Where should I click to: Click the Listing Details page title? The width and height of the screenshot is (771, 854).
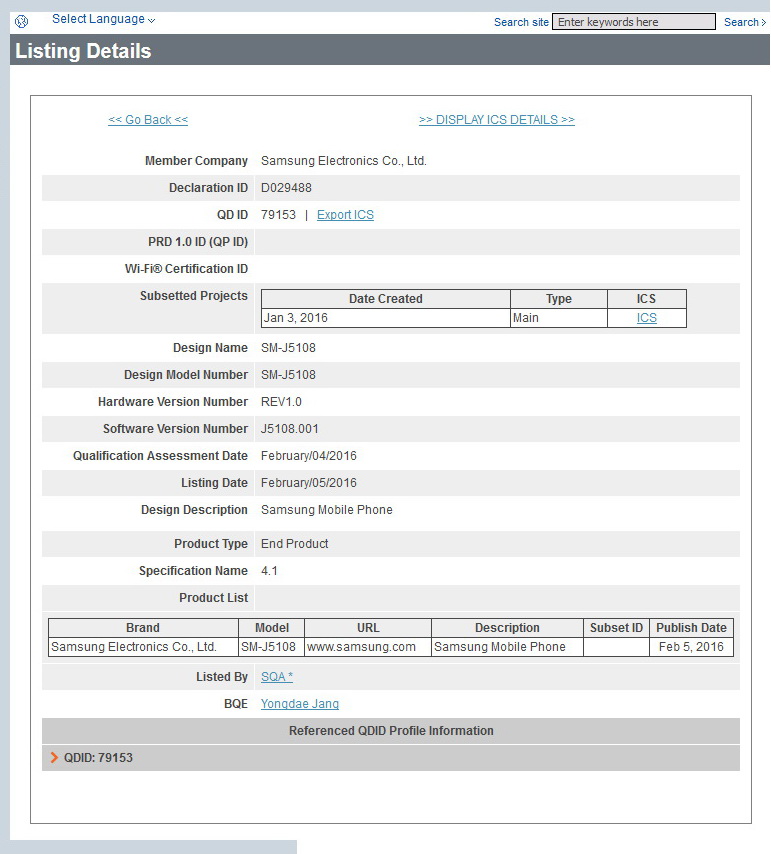(83, 51)
